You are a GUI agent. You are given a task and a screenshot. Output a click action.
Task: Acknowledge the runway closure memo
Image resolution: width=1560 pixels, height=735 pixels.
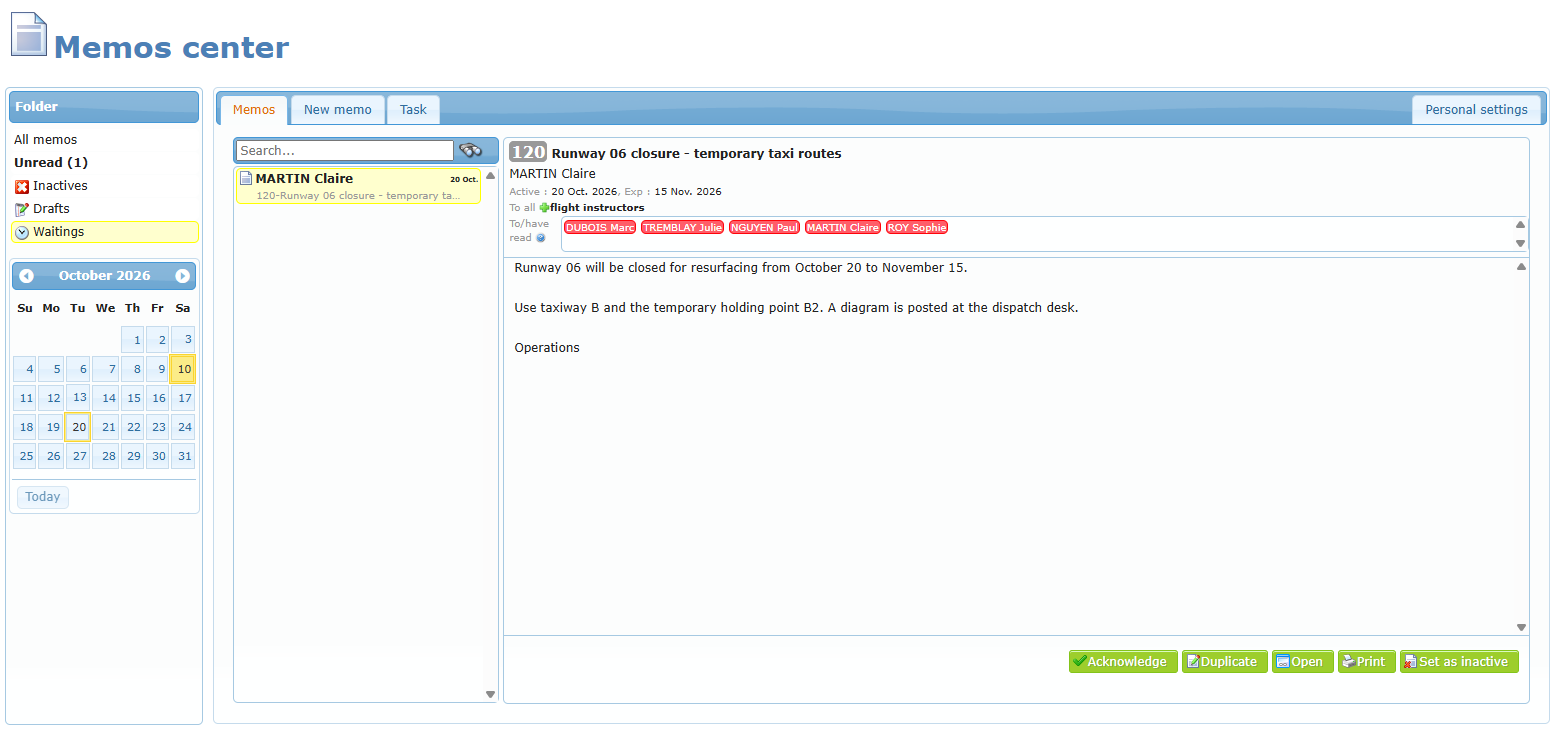click(1123, 662)
